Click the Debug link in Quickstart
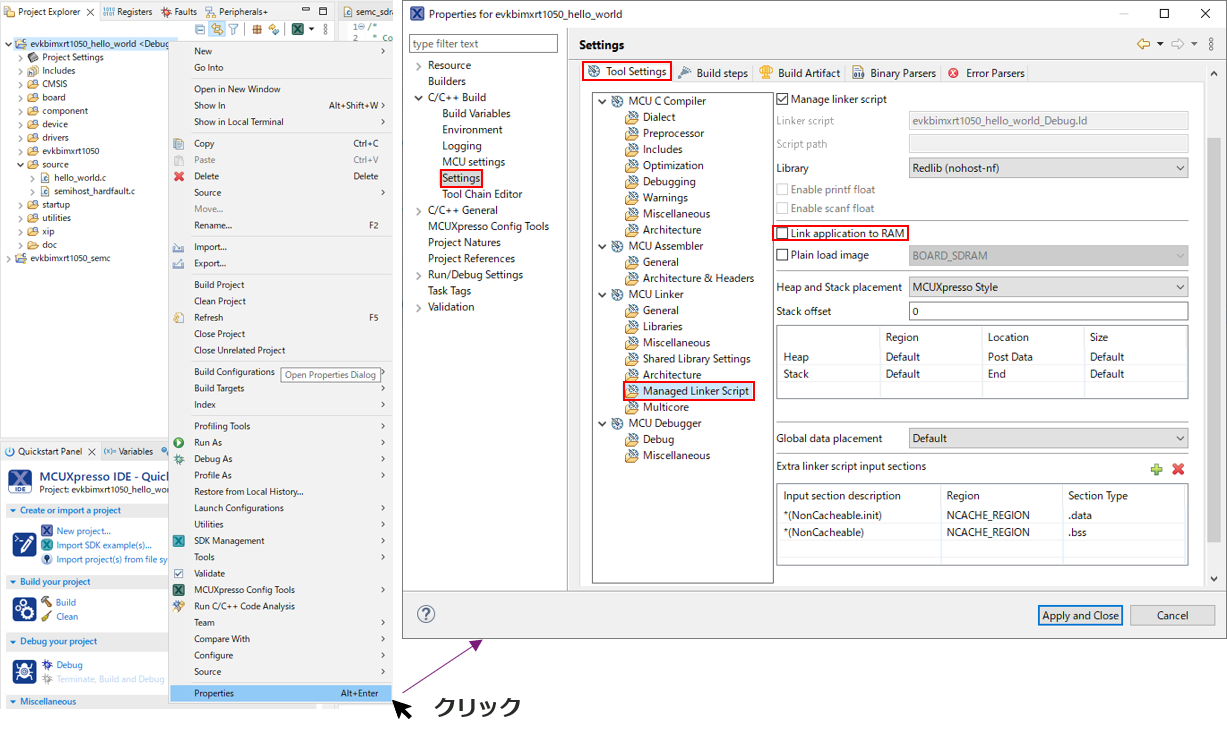 pyautogui.click(x=69, y=665)
